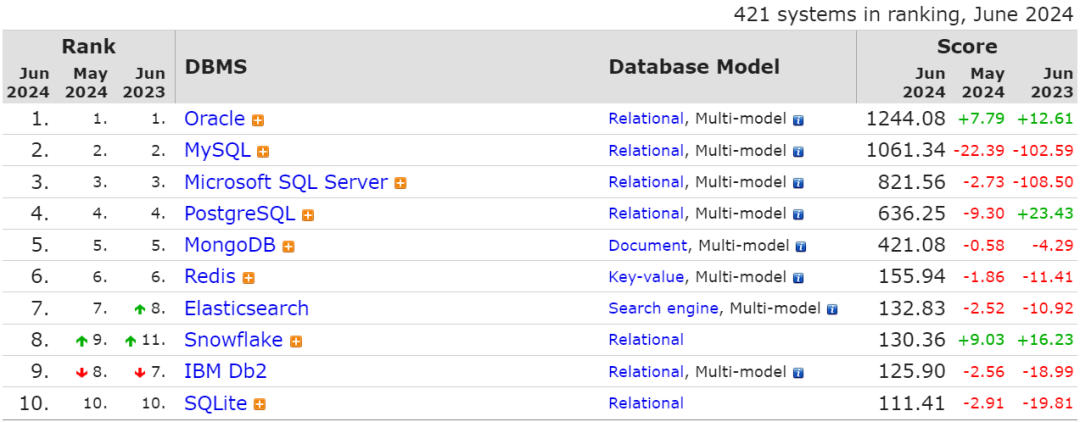This screenshot has height=422, width=1080.
Task: Click the Multi-model info icon in MongoDB row
Action: 800,247
